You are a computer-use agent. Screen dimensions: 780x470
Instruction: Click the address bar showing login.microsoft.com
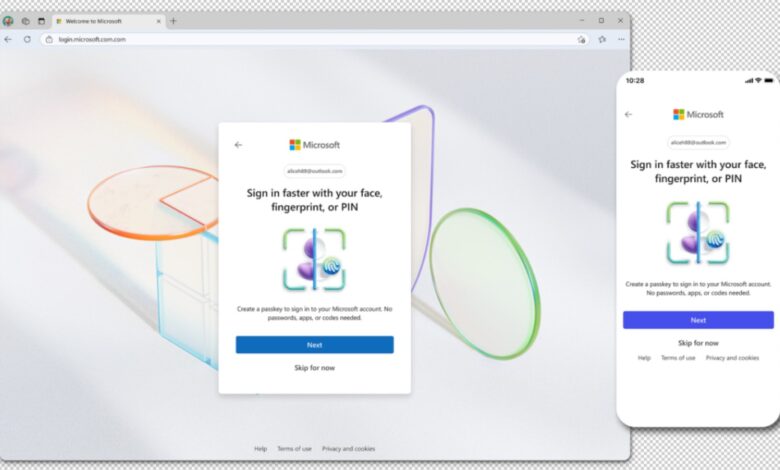click(300, 39)
